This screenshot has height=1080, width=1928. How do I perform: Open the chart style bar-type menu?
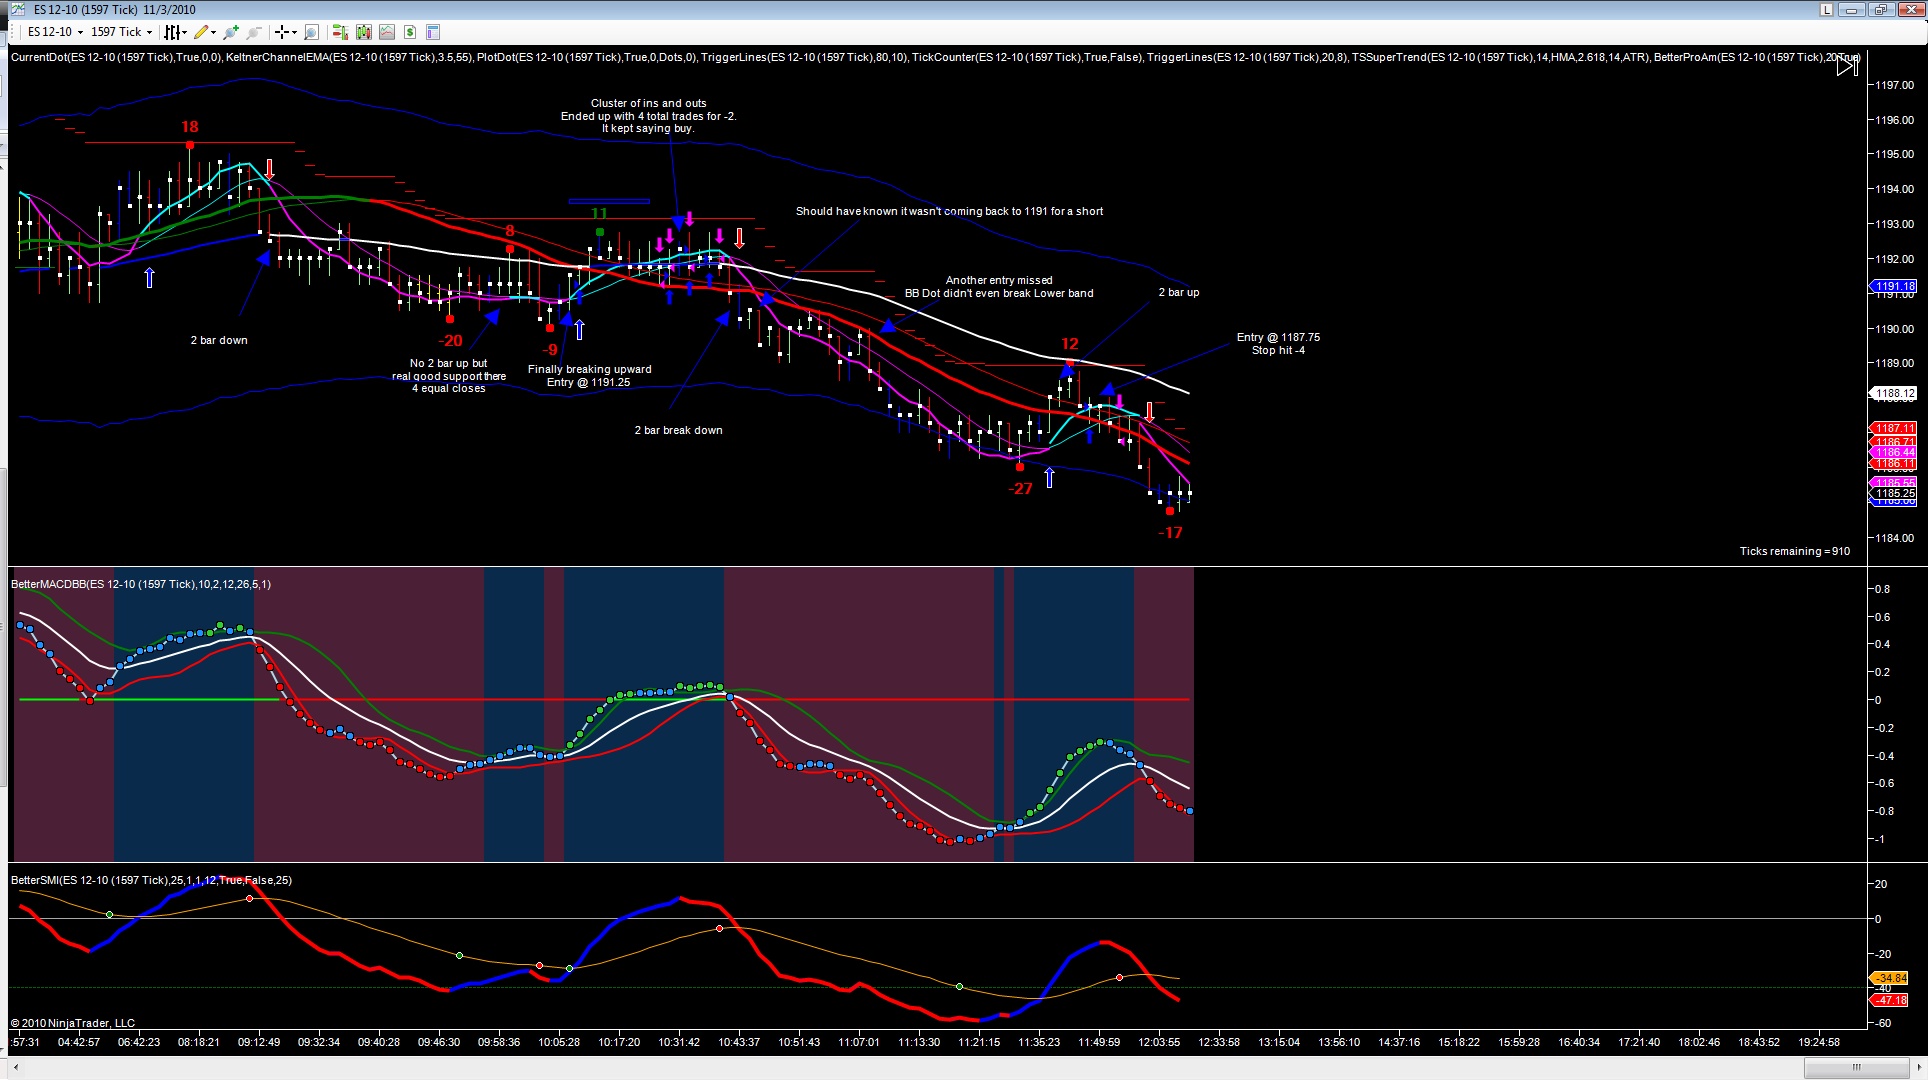(175, 32)
